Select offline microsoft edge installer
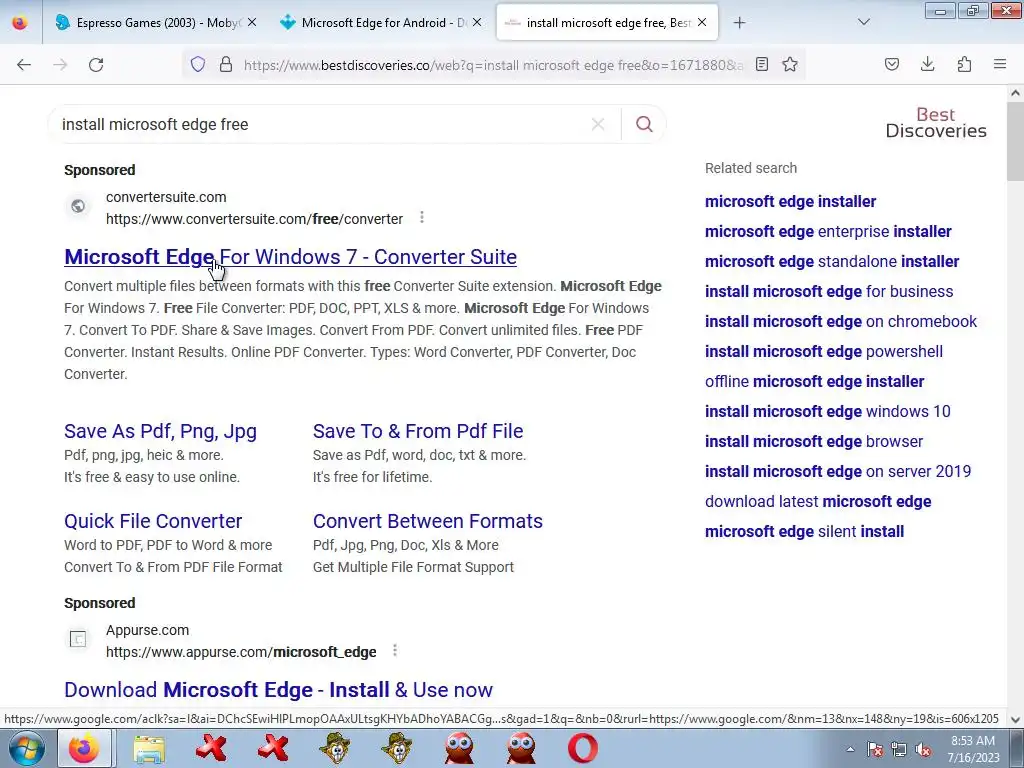The height and width of the screenshot is (768, 1024). tap(814, 382)
